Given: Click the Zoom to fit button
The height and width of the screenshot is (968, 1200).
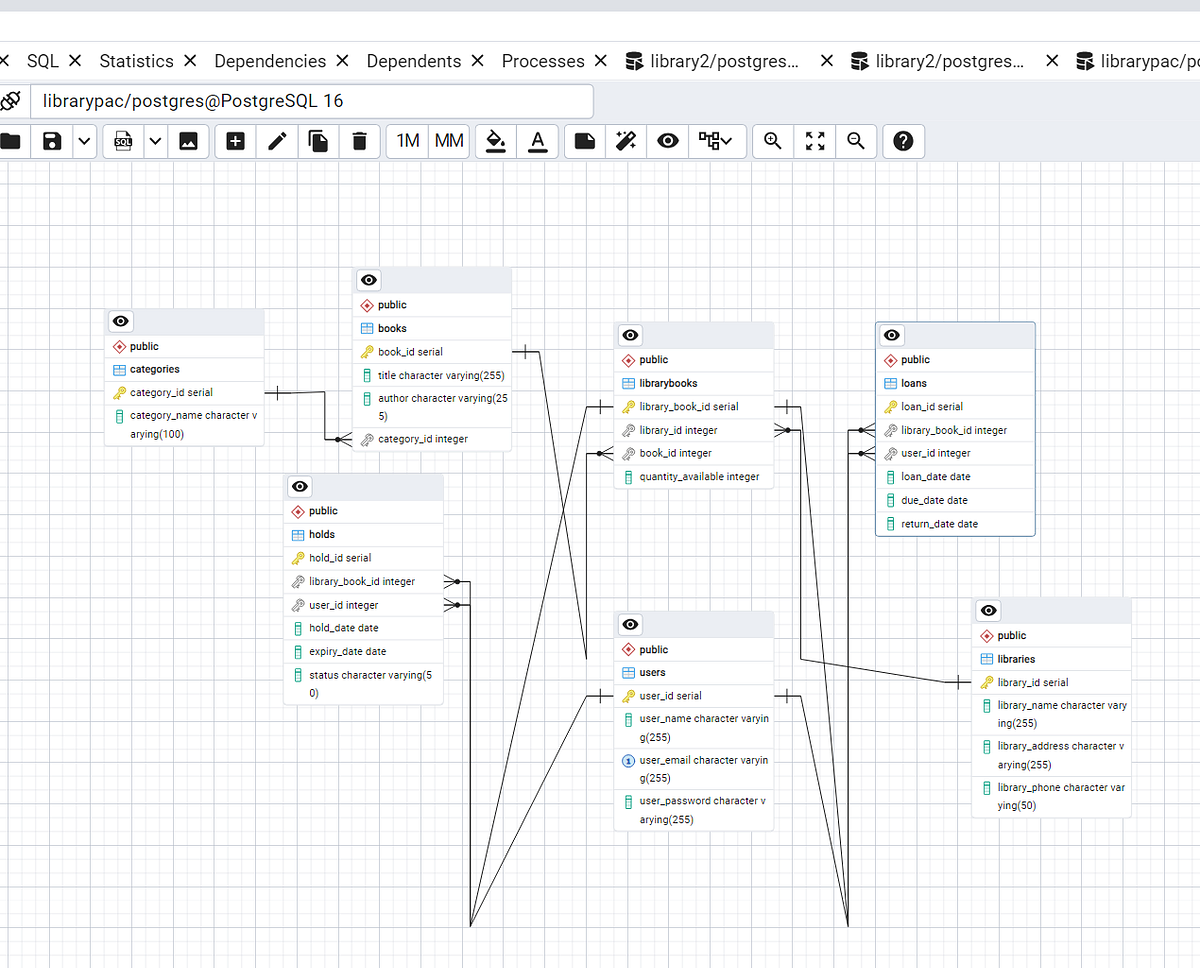Looking at the screenshot, I should point(814,141).
